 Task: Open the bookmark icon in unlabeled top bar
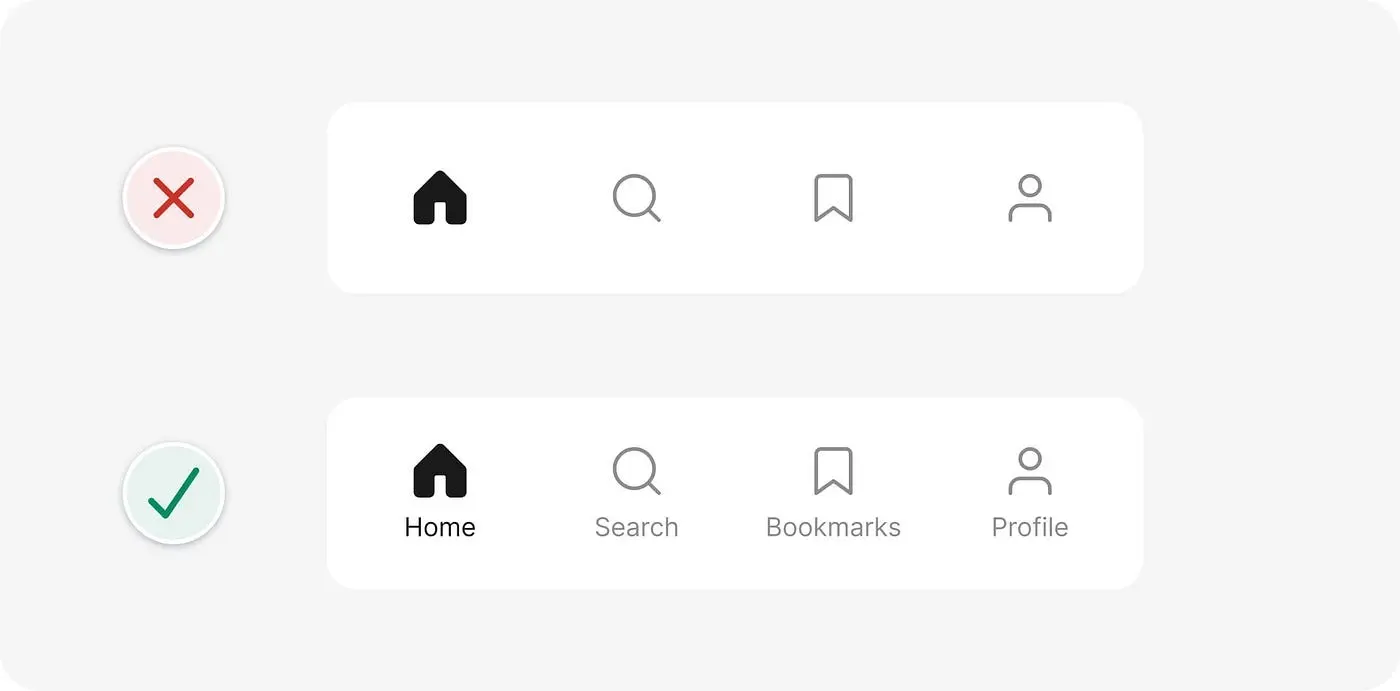pos(833,198)
